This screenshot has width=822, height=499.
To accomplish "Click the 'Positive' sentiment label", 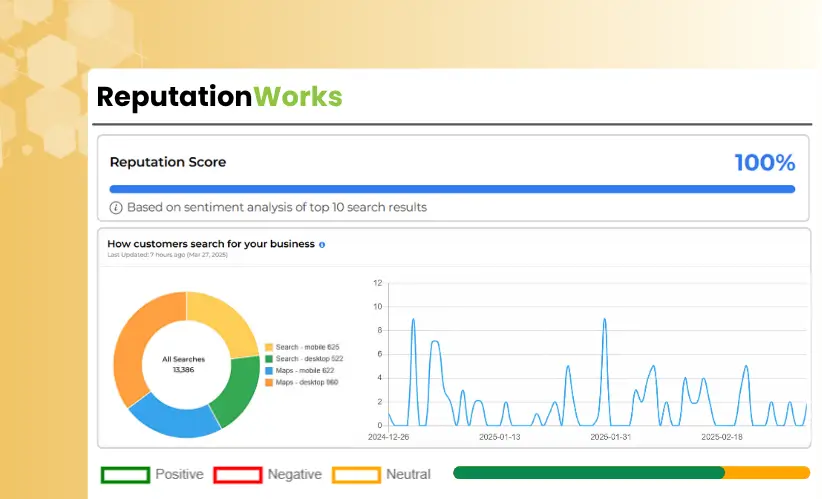I will (x=180, y=474).
